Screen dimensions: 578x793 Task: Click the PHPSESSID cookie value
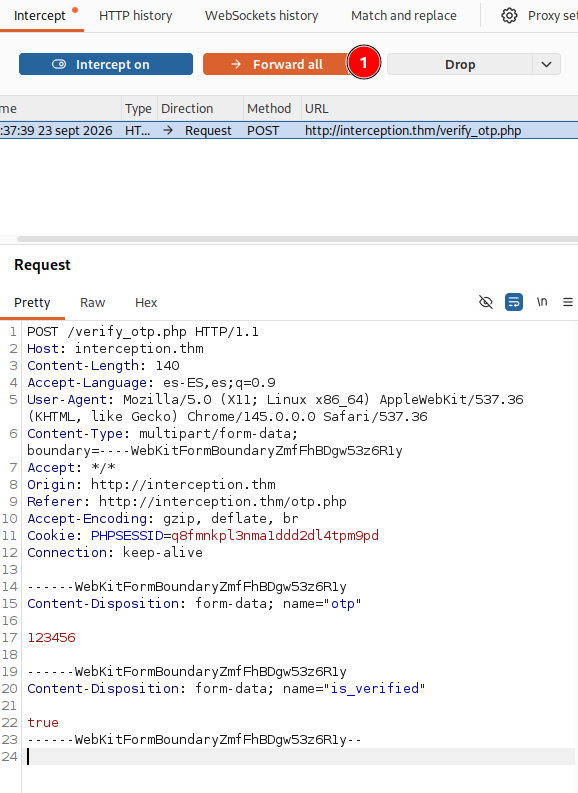(x=275, y=535)
